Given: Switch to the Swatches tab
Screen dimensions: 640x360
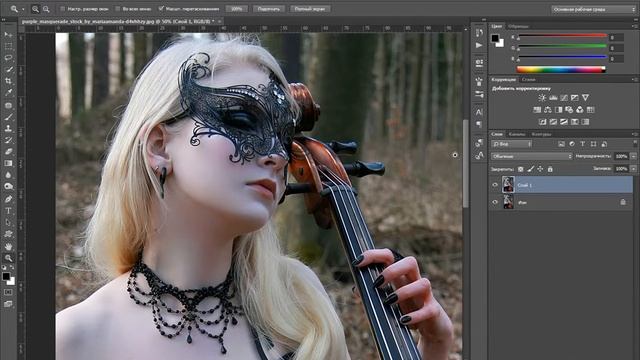Looking at the screenshot, I should [518, 26].
